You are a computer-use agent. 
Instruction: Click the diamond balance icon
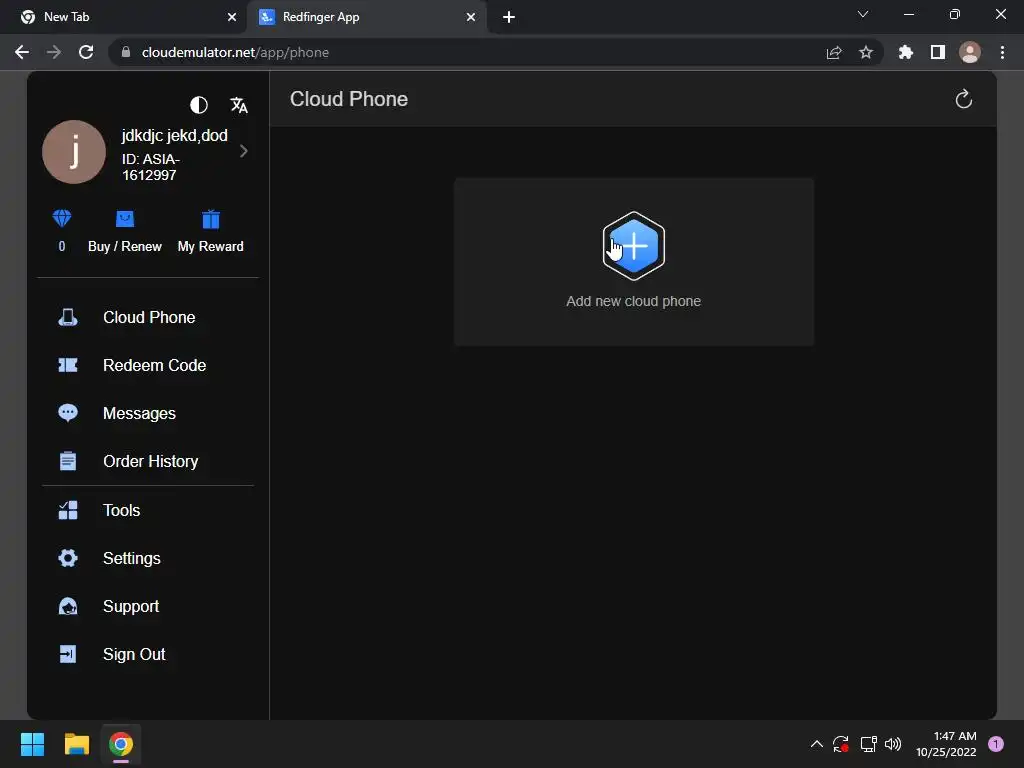point(62,218)
